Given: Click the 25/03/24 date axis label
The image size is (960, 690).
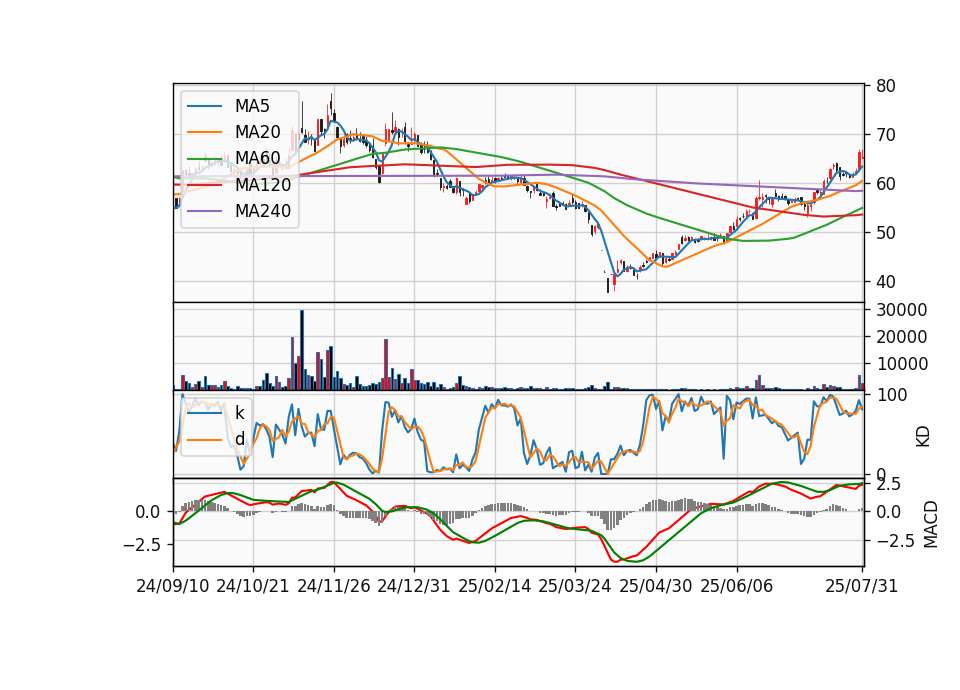Looking at the screenshot, I should (575, 586).
